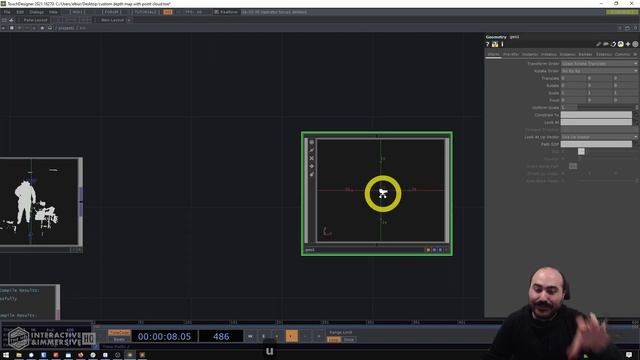
Task: Click the frame number display 486
Action: [x=221, y=337]
